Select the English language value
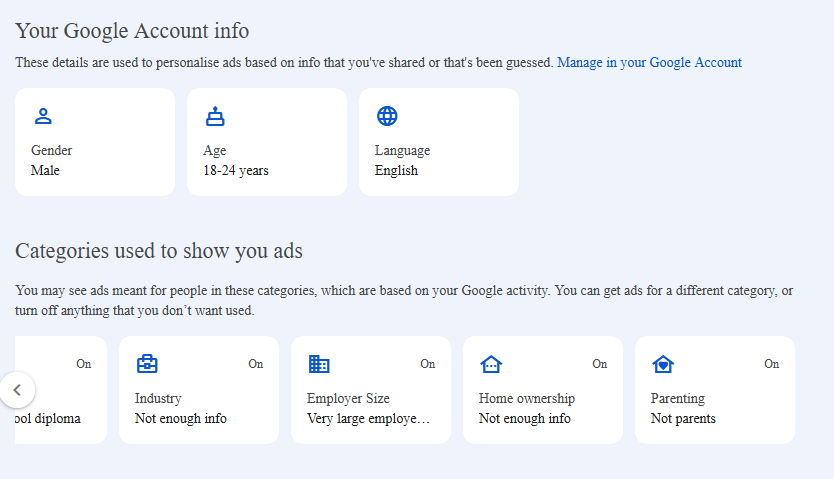Image resolution: width=834 pixels, height=479 pixels. pyautogui.click(x=396, y=171)
